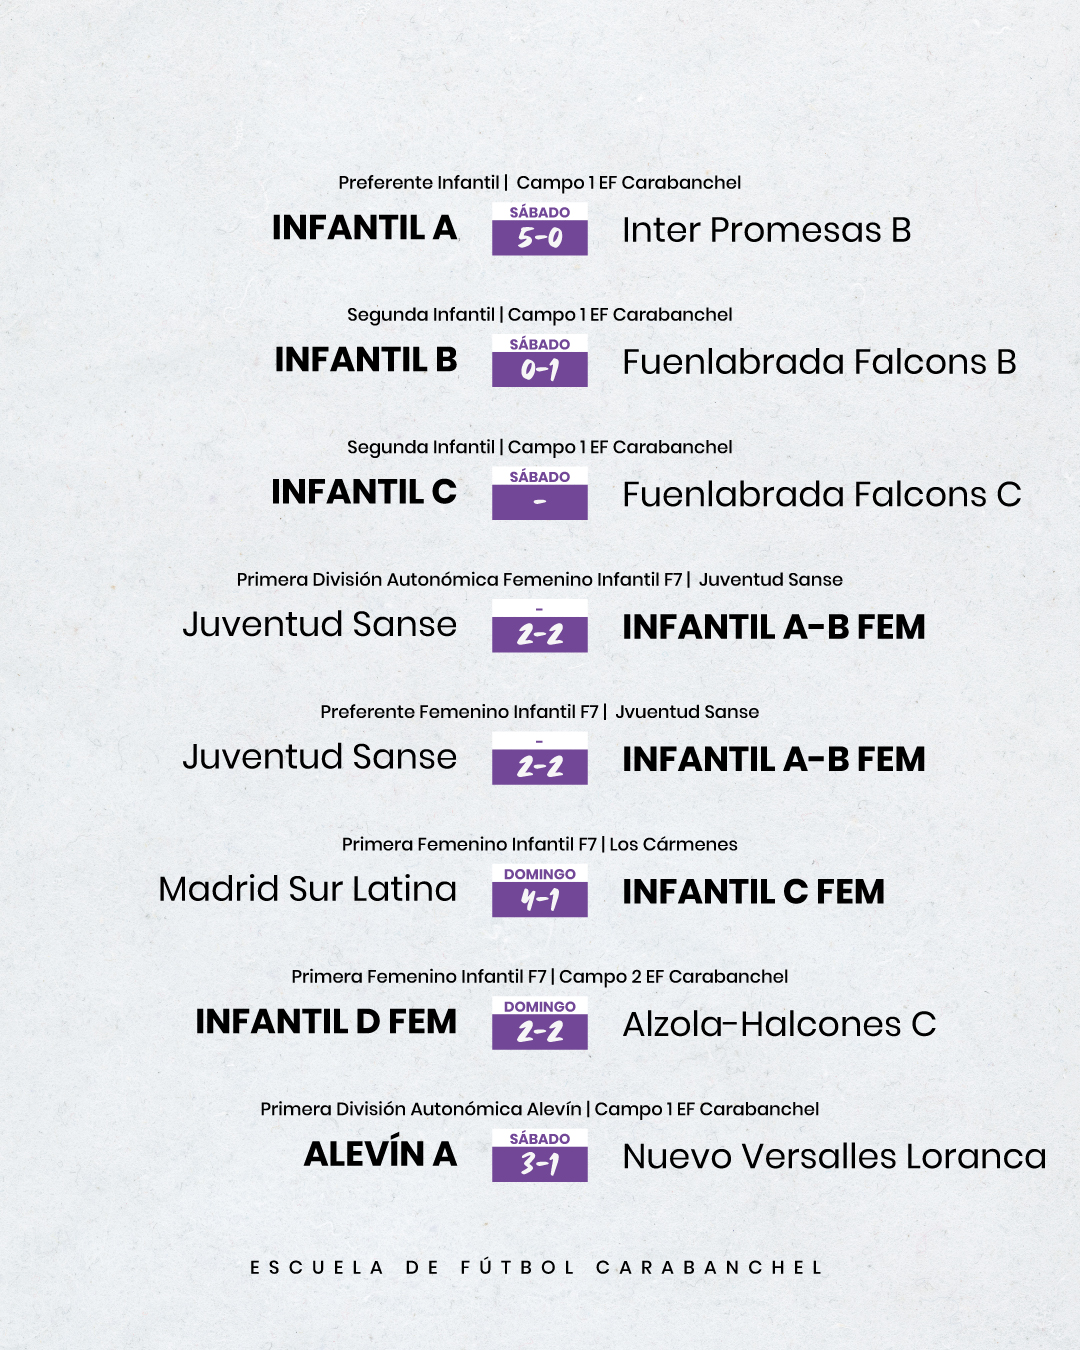Select the Madrid Sur Latina team name
Image resolution: width=1080 pixels, height=1350 pixels.
[307, 889]
